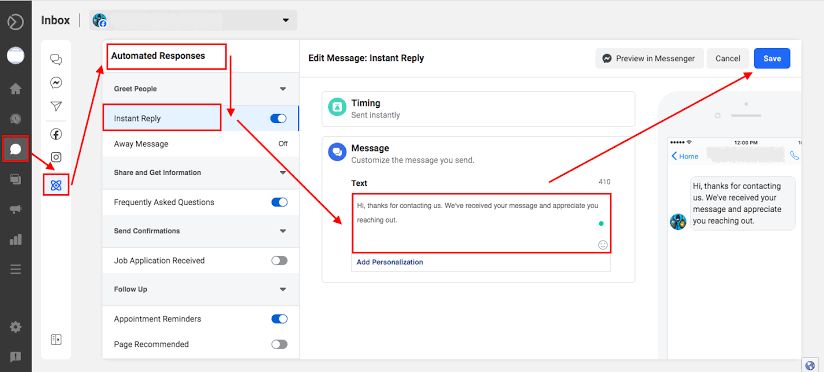Enable the Job Application Received toggle
Image resolution: width=824 pixels, height=372 pixels.
click(279, 260)
